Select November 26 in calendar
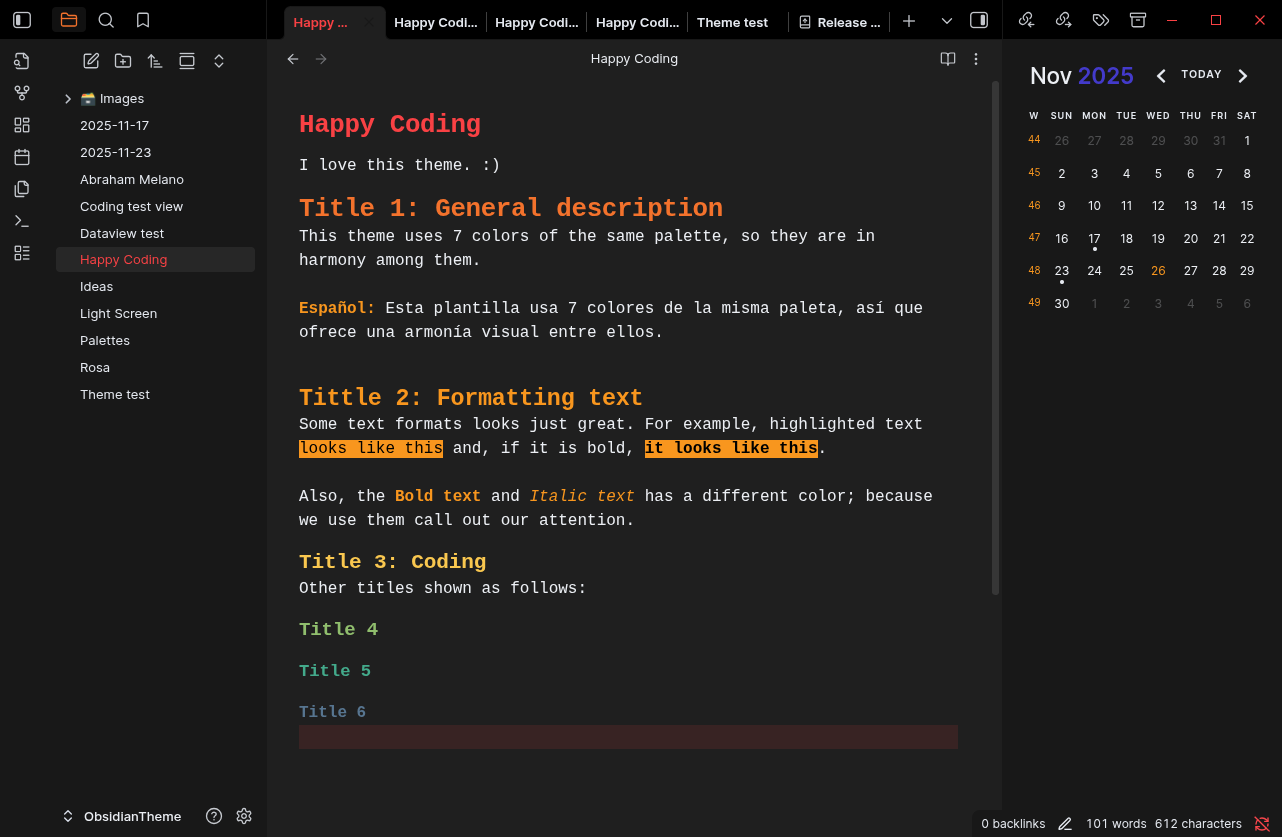The height and width of the screenshot is (837, 1282). coord(1158,271)
